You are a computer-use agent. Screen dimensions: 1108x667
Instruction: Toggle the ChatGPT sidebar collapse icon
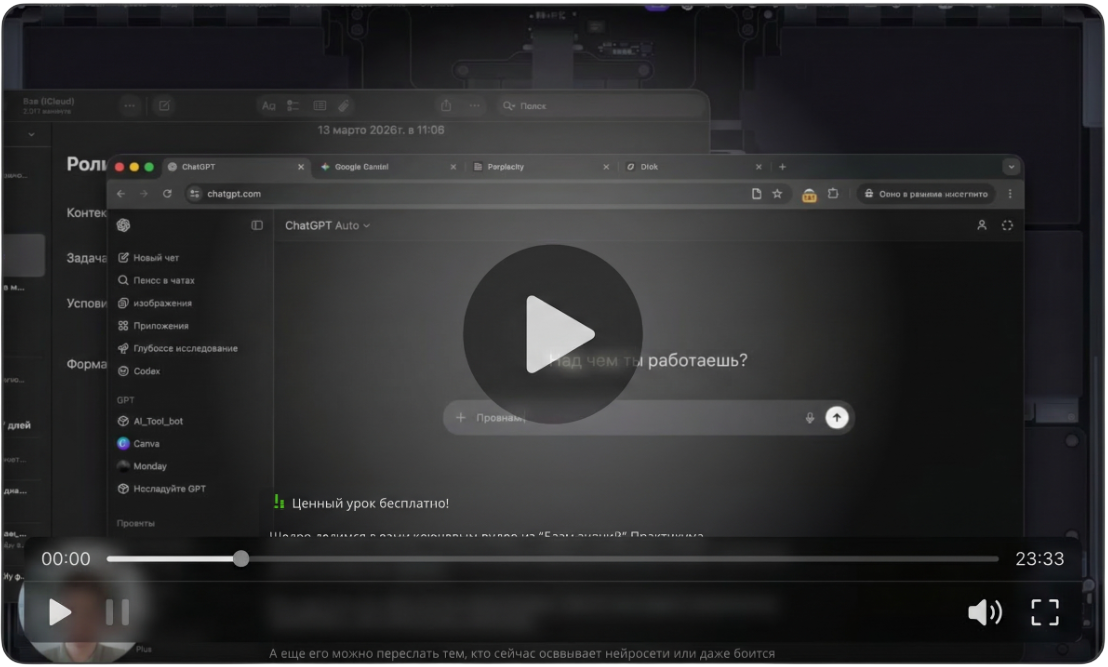pos(257,226)
